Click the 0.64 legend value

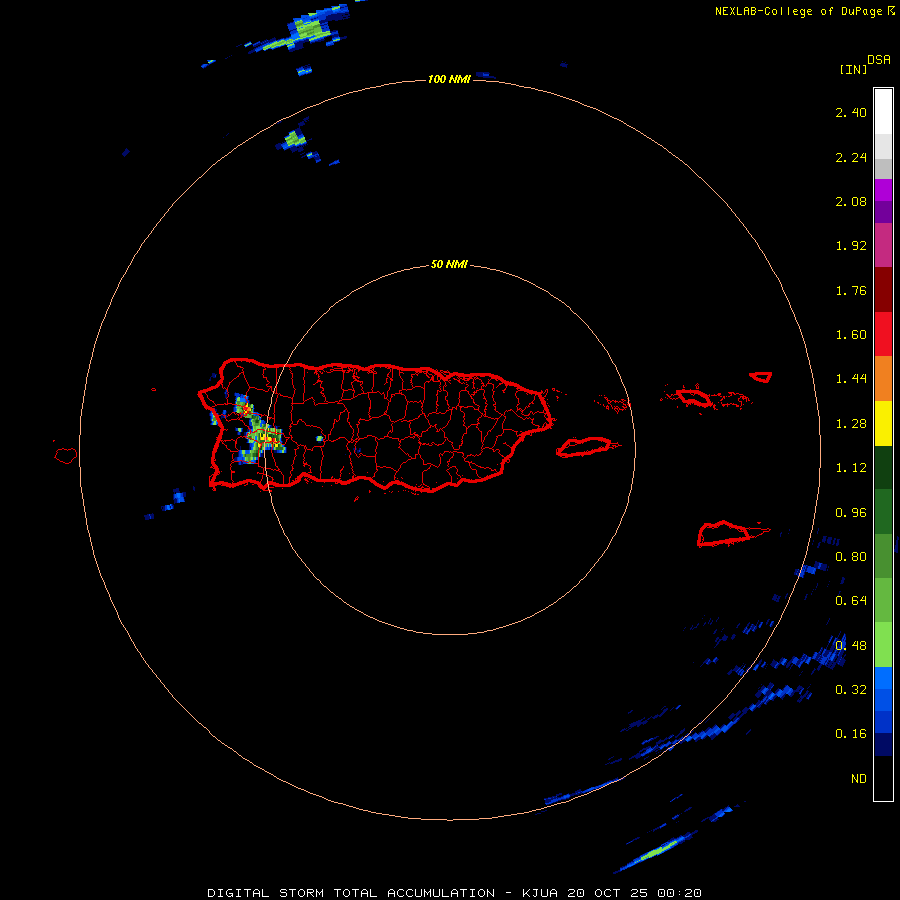coord(851,601)
